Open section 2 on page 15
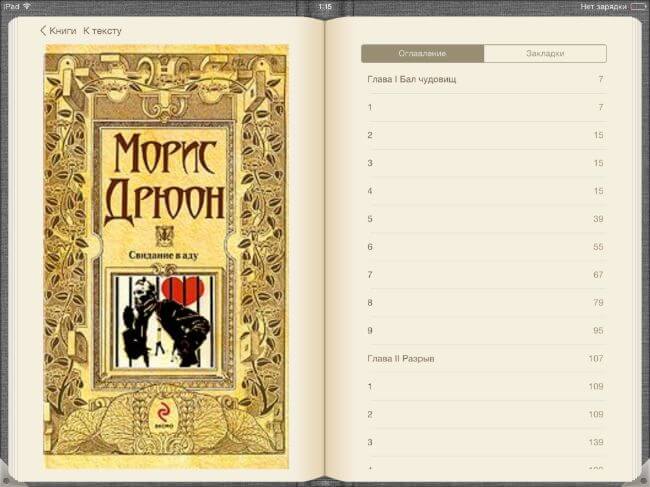Screen dimensions: 650x487 pyautogui.click(x=485, y=135)
